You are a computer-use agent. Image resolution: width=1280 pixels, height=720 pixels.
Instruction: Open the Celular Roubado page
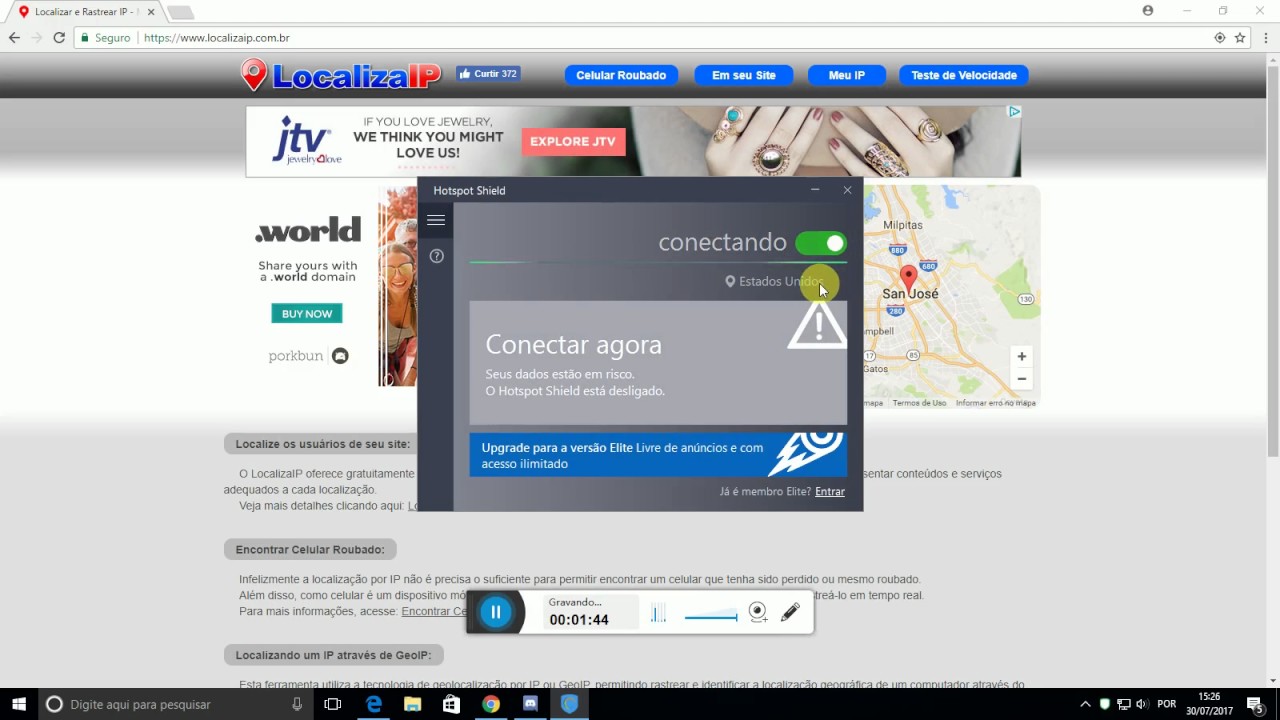click(621, 75)
